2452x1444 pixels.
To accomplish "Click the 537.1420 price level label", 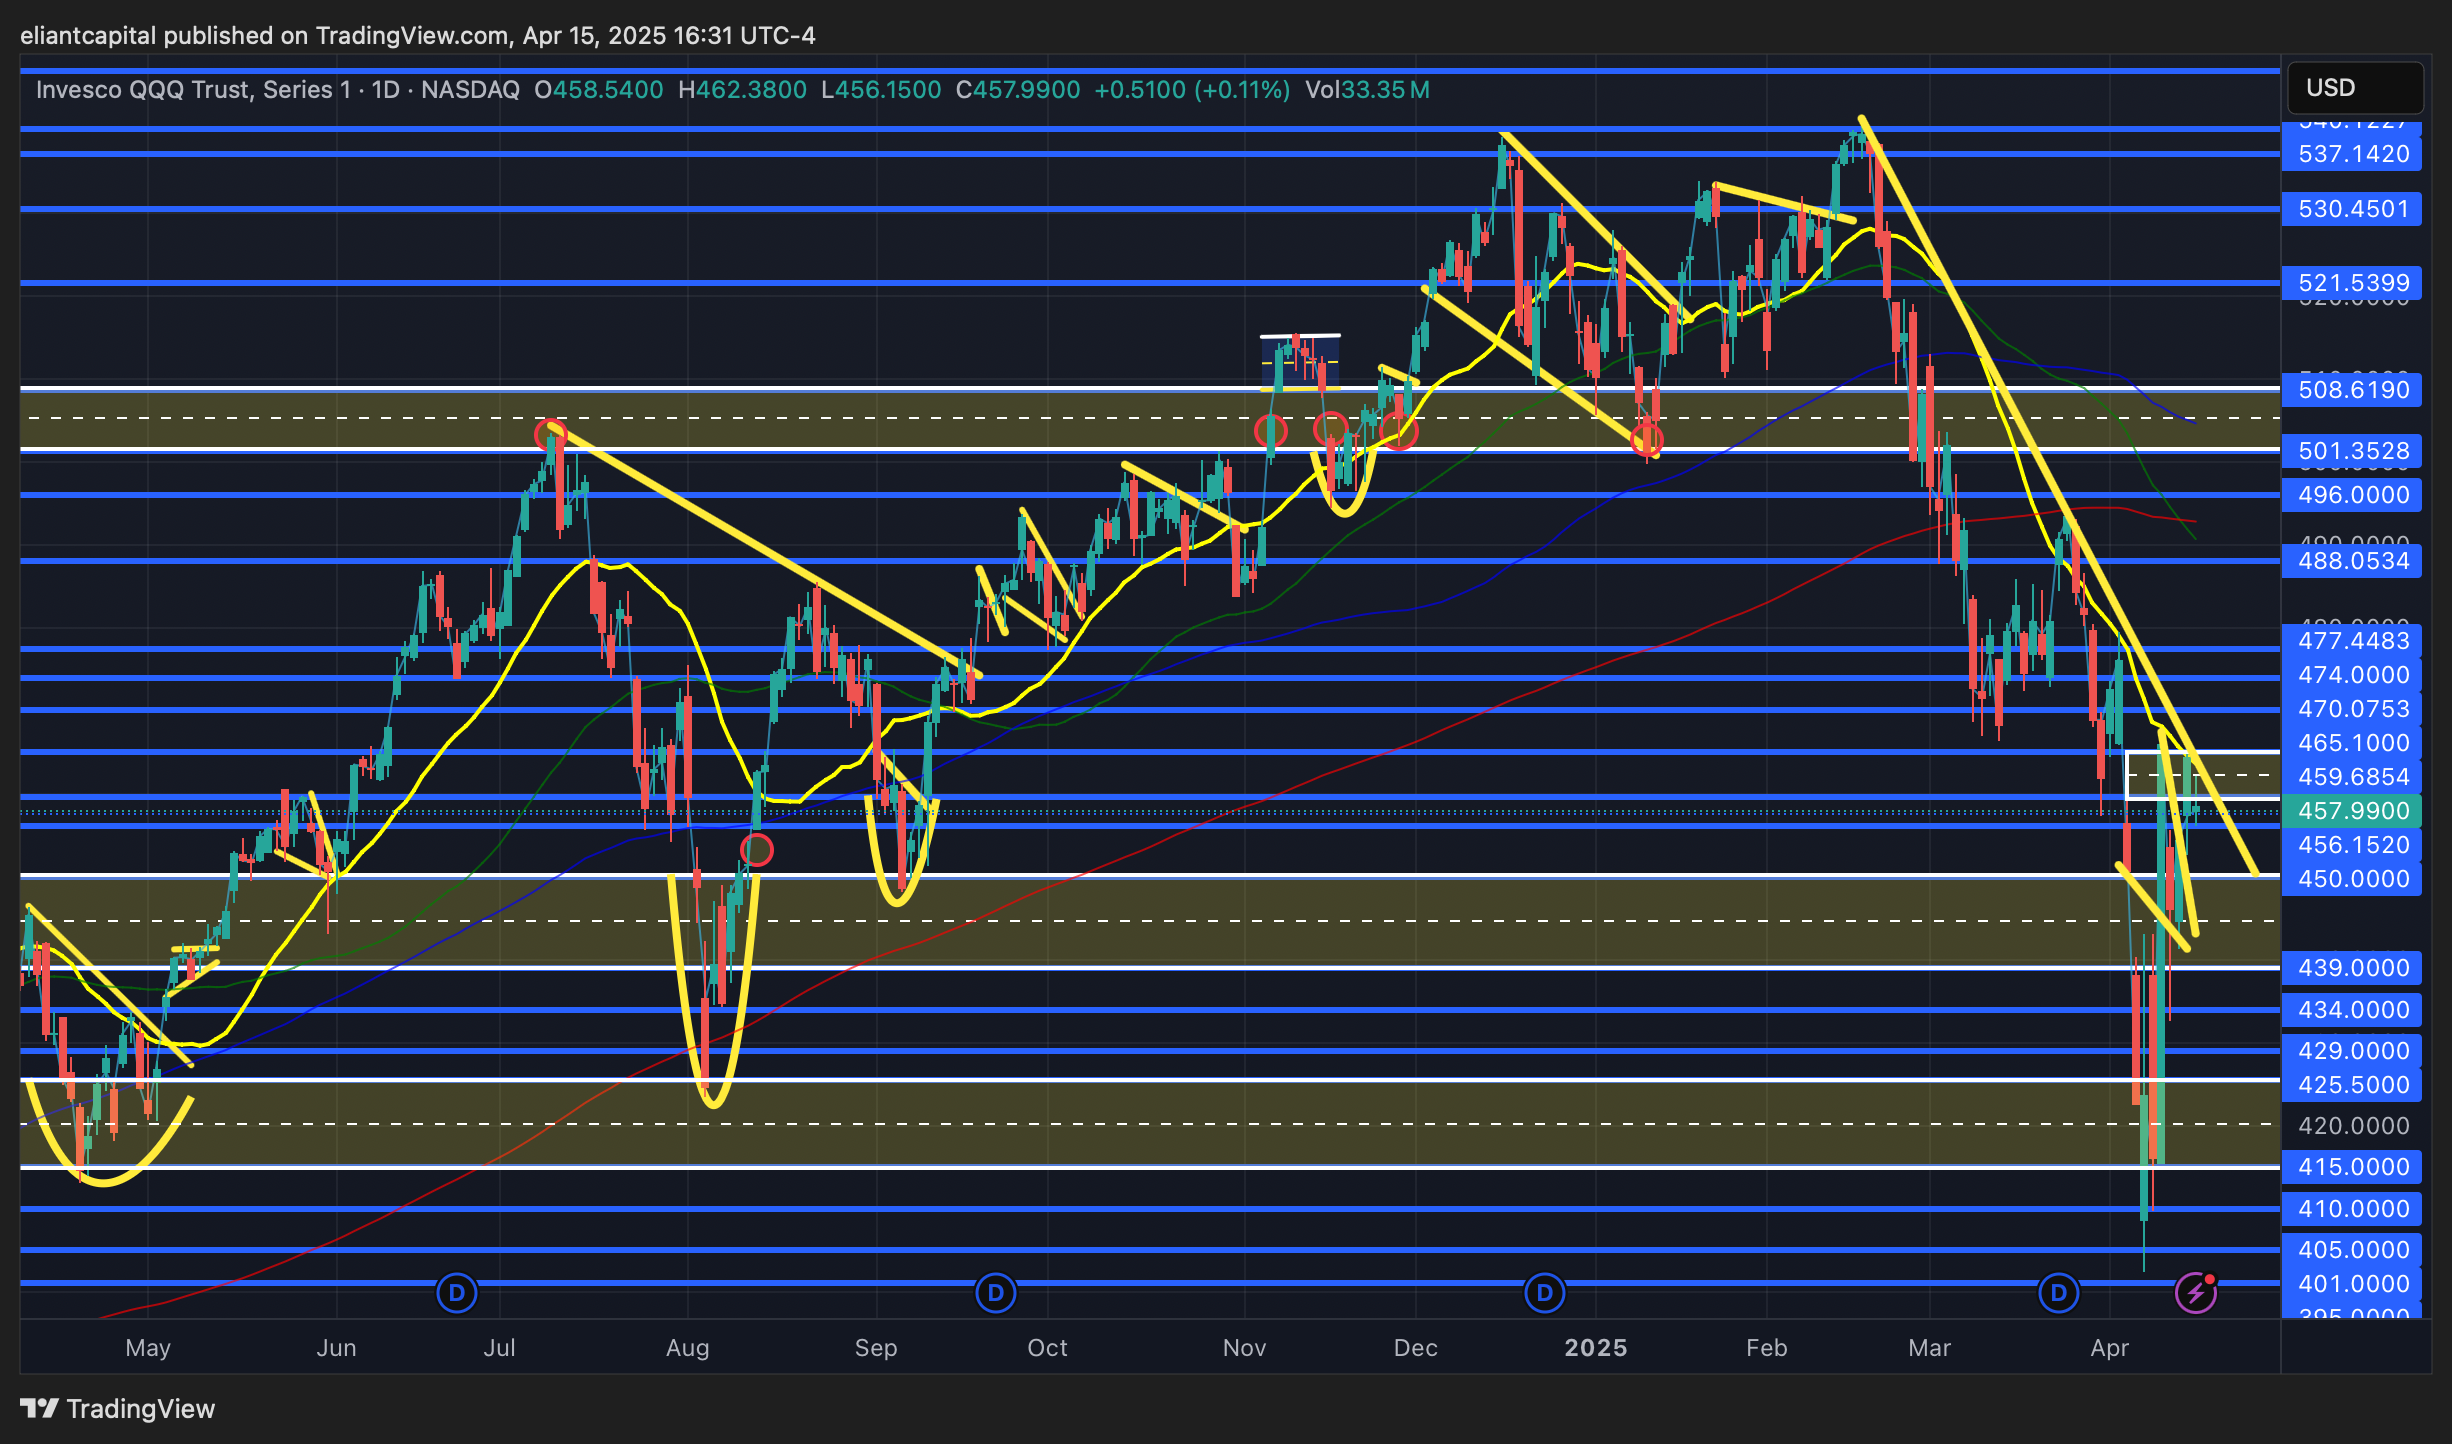I will tap(2352, 154).
